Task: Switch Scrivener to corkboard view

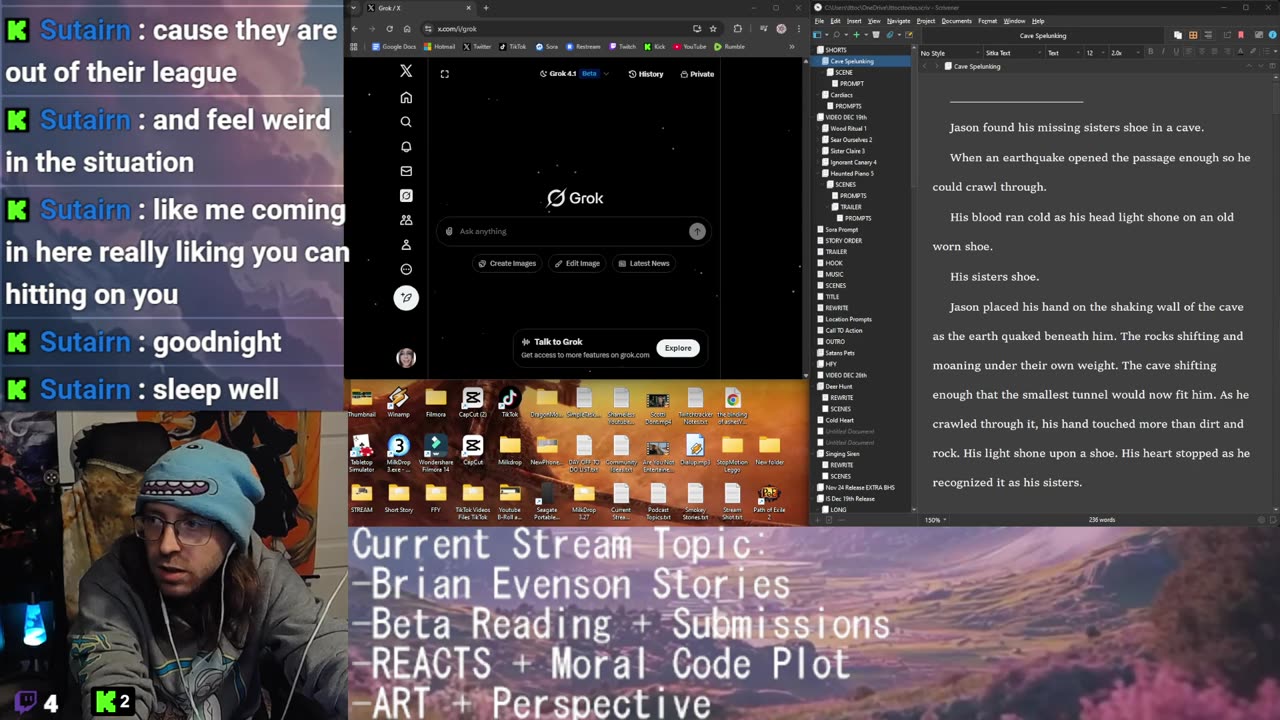Action: tap(1193, 35)
